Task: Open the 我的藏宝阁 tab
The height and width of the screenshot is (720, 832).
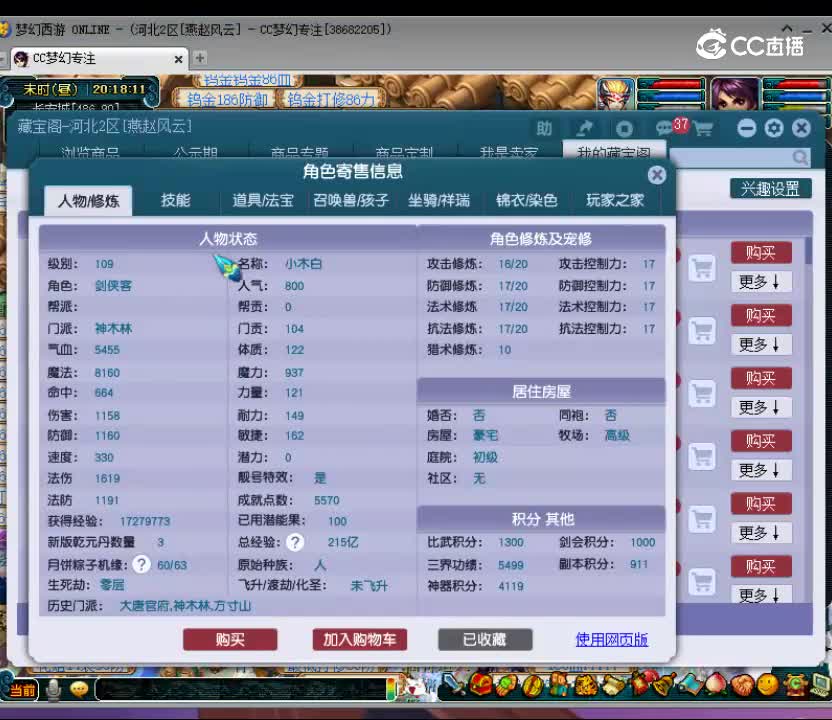Action: pos(614,151)
